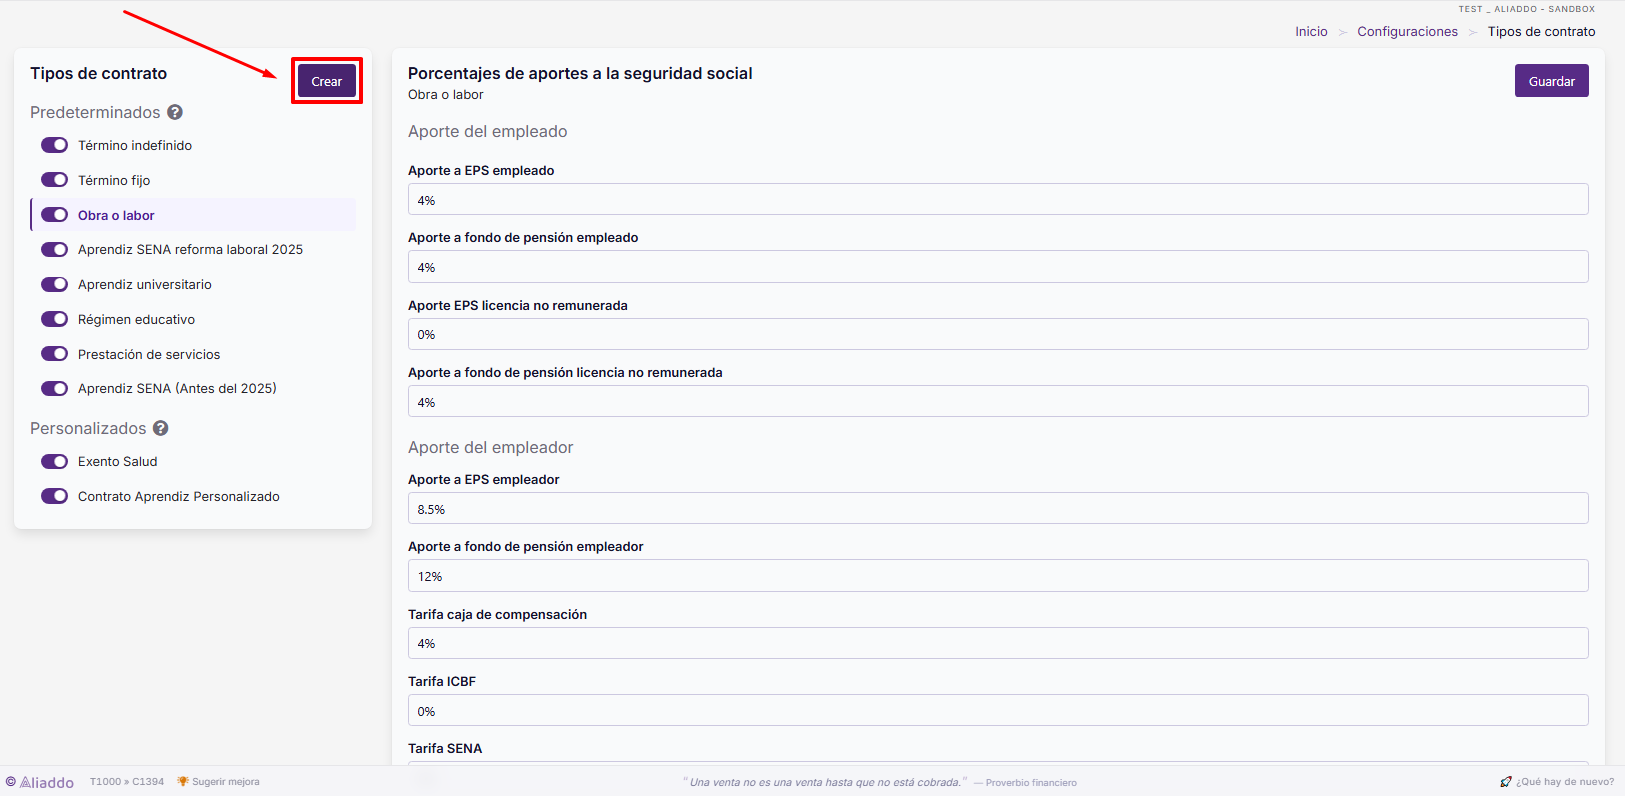Click the lightbulb icon beside Sugerir mejora

183,782
